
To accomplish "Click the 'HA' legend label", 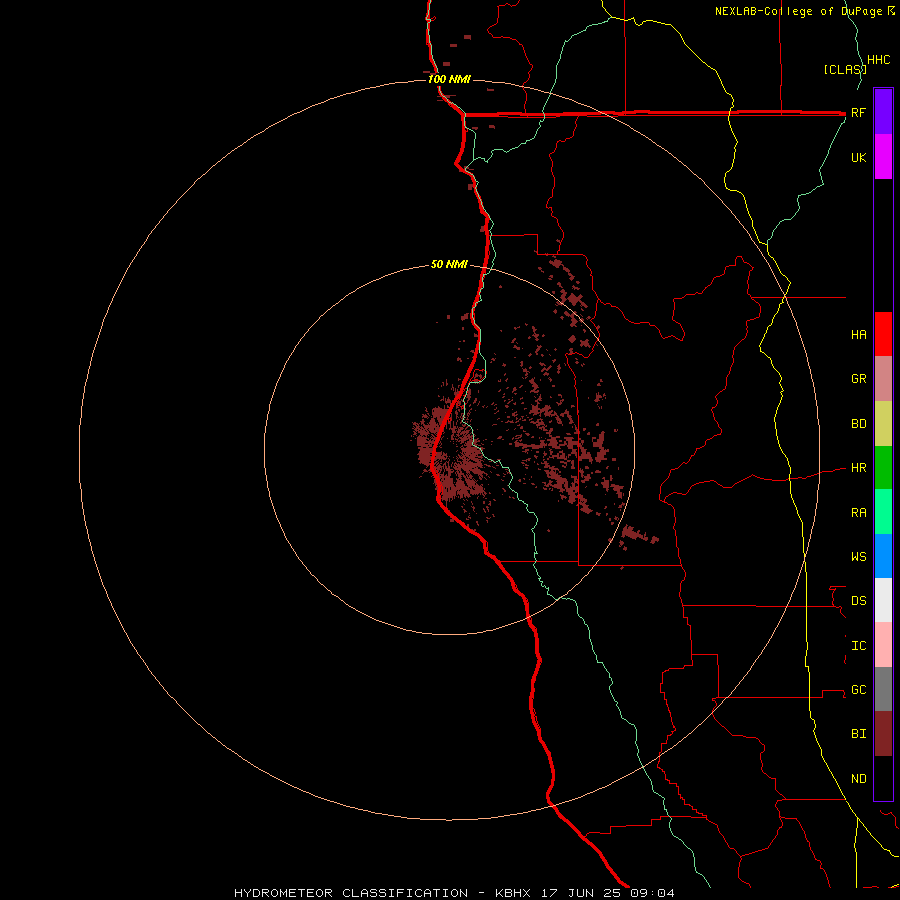I will point(859,335).
